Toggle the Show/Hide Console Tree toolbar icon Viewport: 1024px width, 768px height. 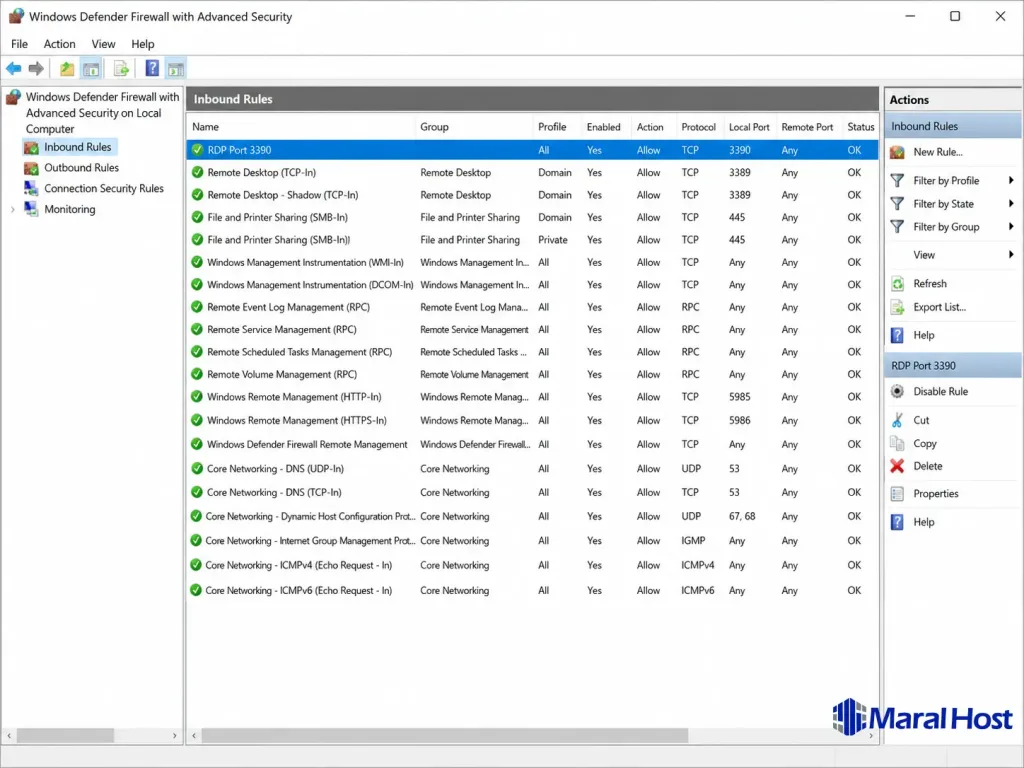point(91,68)
